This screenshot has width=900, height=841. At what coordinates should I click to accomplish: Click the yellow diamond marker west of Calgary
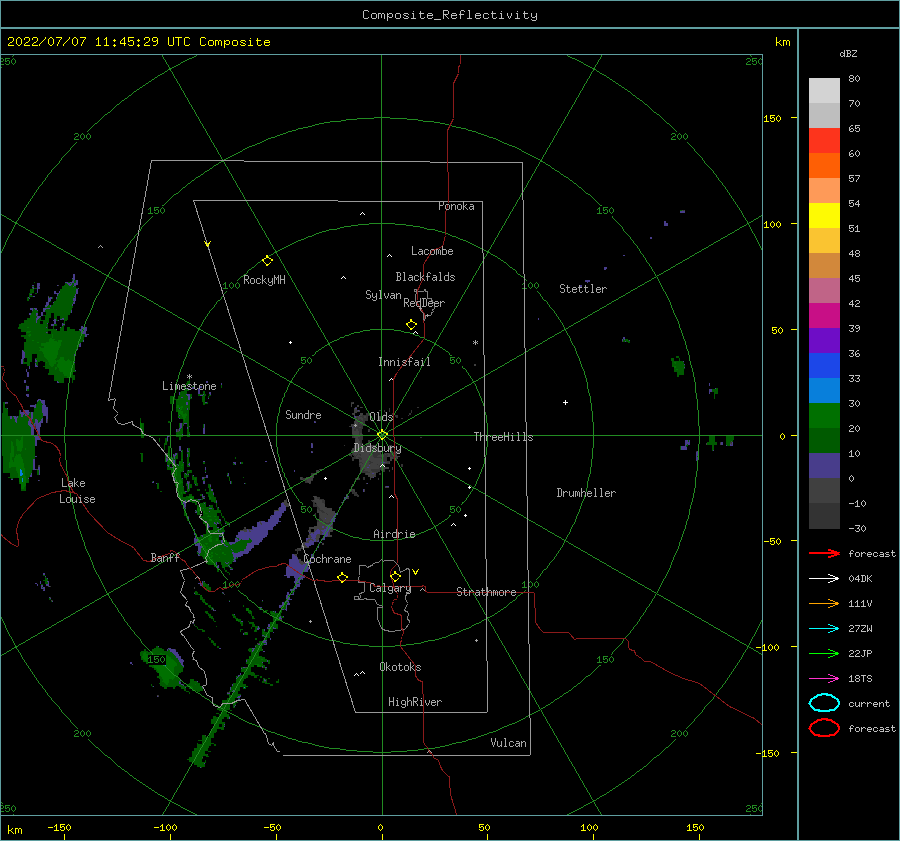[343, 577]
